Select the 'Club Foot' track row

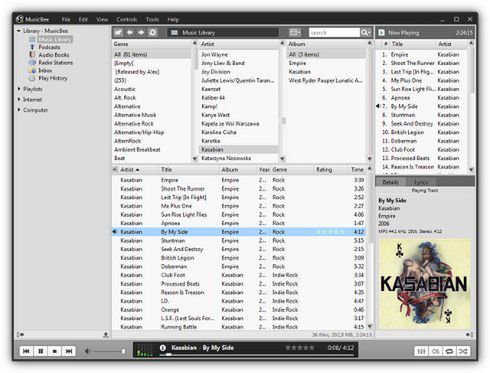pyautogui.click(x=239, y=275)
